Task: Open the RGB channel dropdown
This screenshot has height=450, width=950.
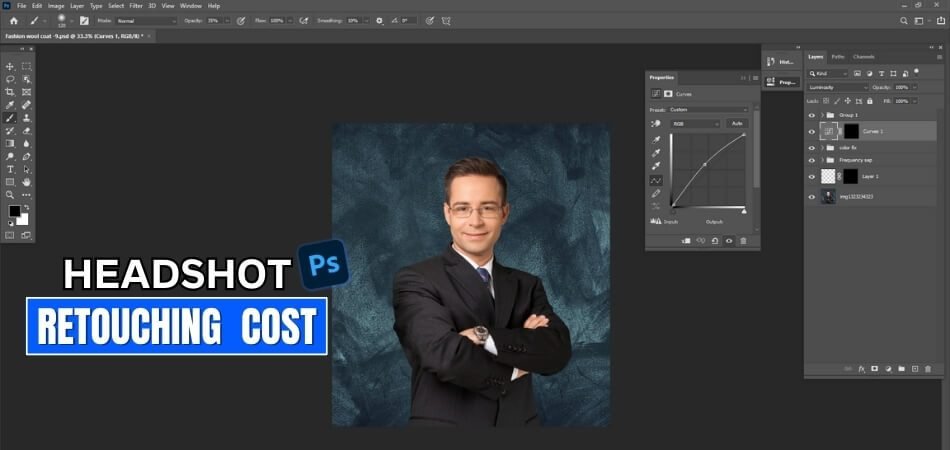Action: [x=694, y=123]
